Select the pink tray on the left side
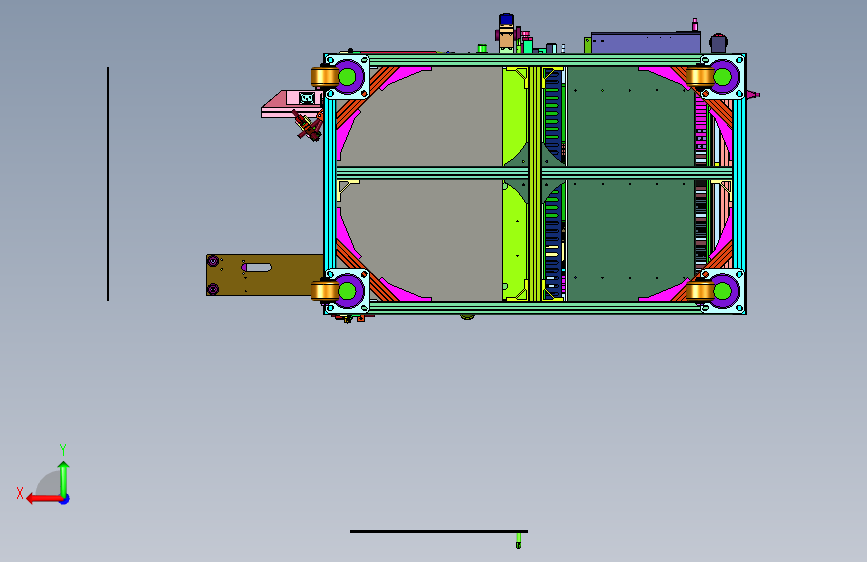The height and width of the screenshot is (562, 867). click(290, 105)
